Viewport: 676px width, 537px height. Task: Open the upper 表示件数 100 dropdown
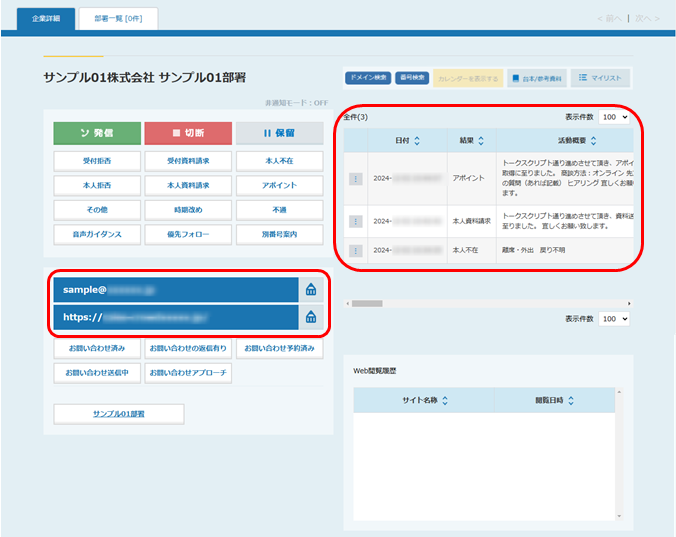coord(613,117)
